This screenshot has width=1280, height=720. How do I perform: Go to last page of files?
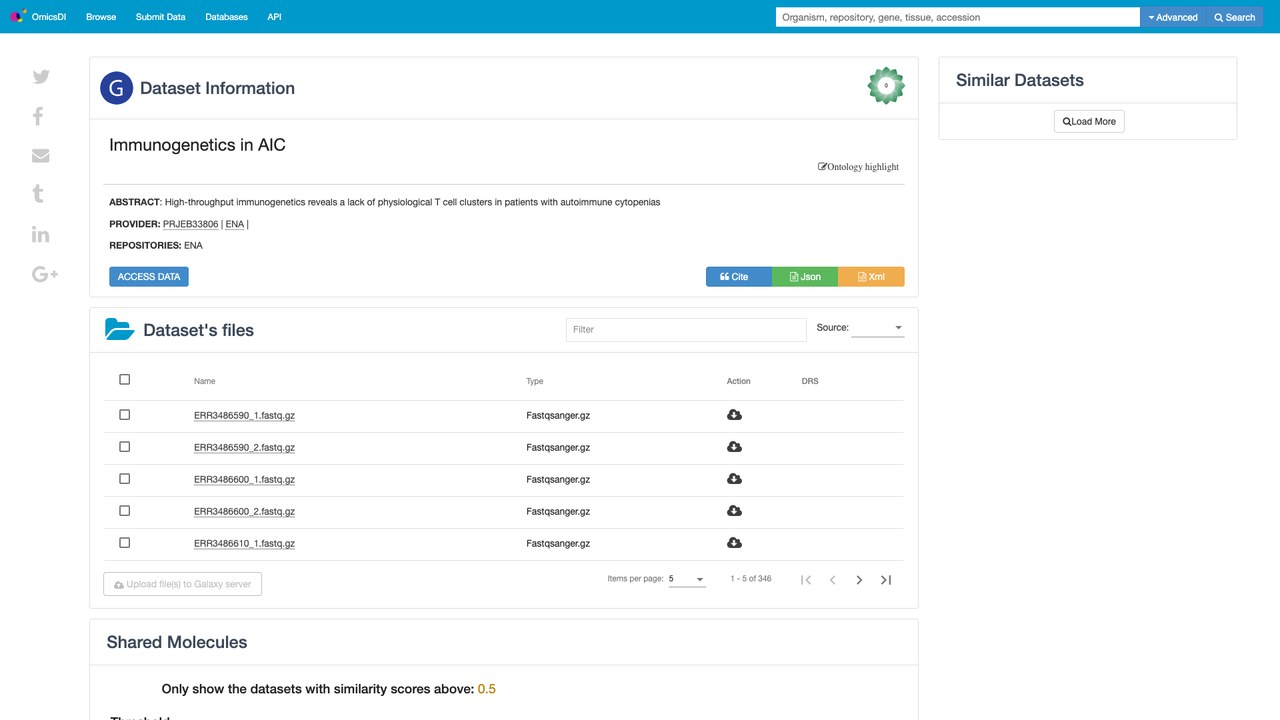886,580
